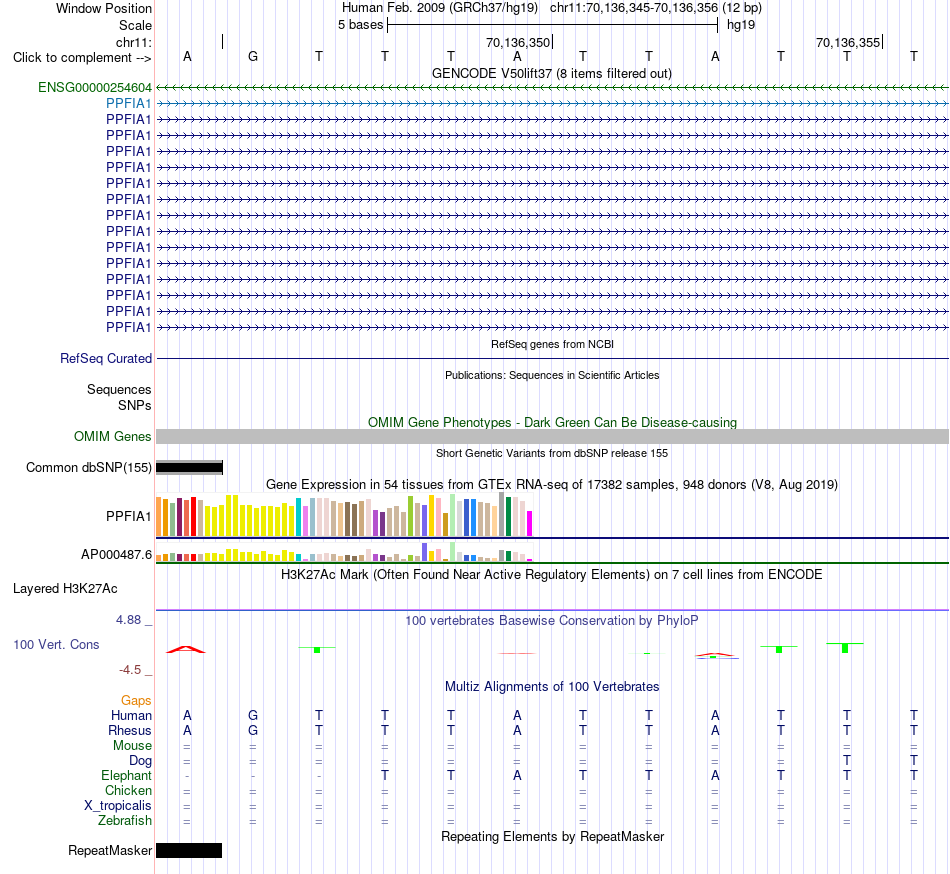Click the '5 bases' scale label
Screen dimensions: 950x874
(x=360, y=25)
